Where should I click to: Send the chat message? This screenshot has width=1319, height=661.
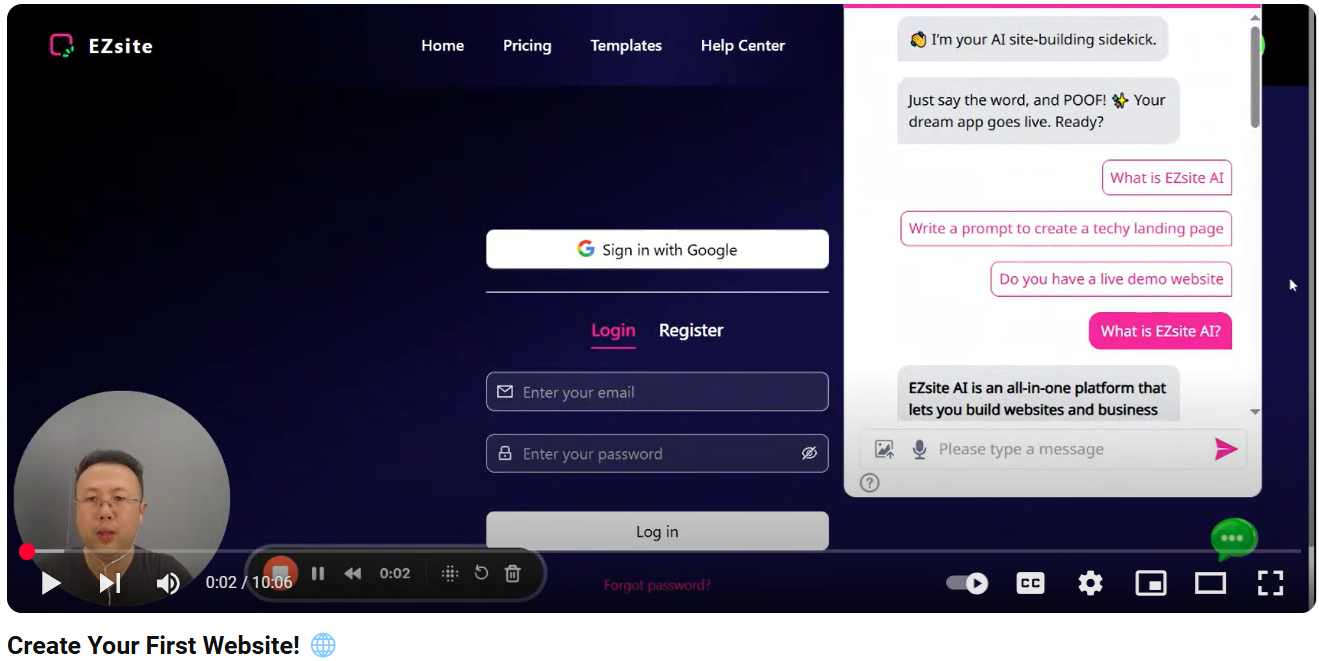[1226, 449]
